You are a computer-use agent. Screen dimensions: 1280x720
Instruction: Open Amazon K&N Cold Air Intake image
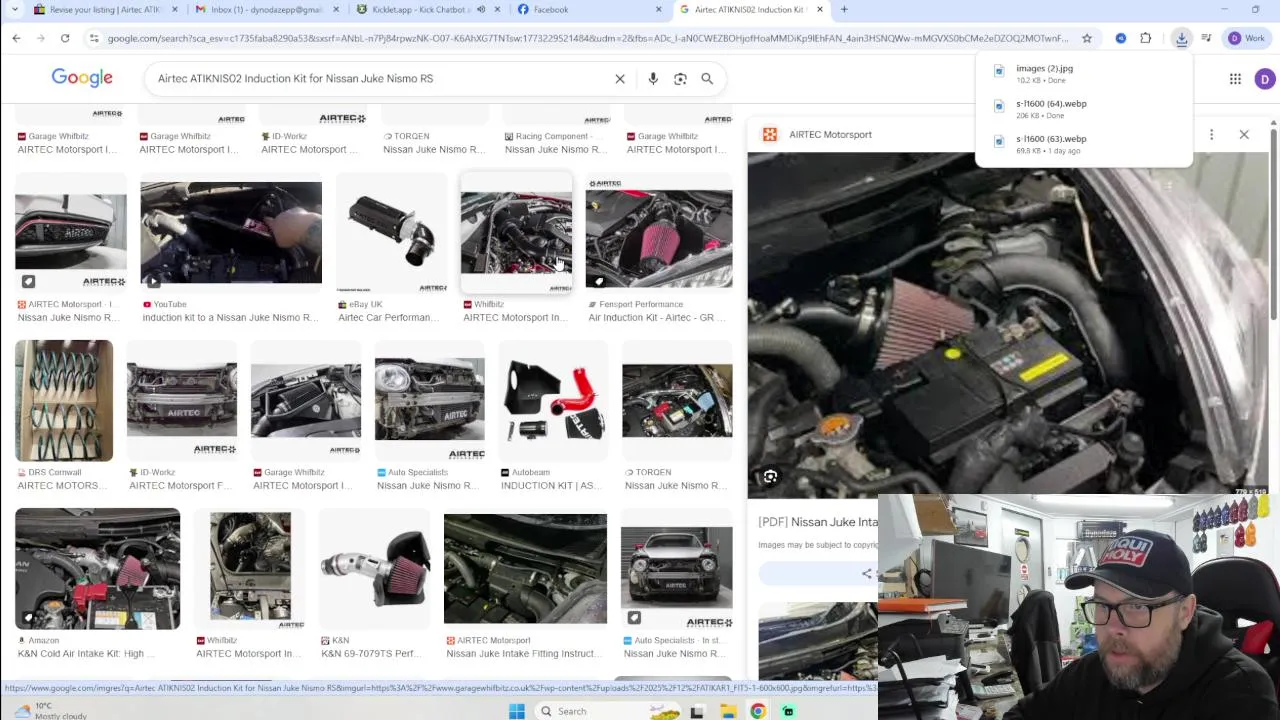tap(98, 569)
